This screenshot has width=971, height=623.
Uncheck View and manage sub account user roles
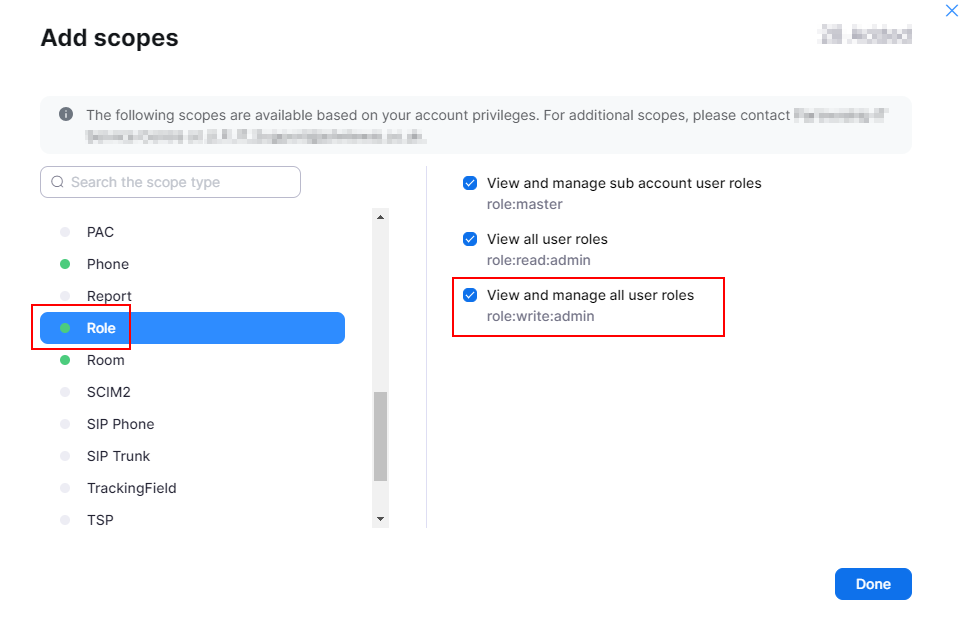point(470,183)
